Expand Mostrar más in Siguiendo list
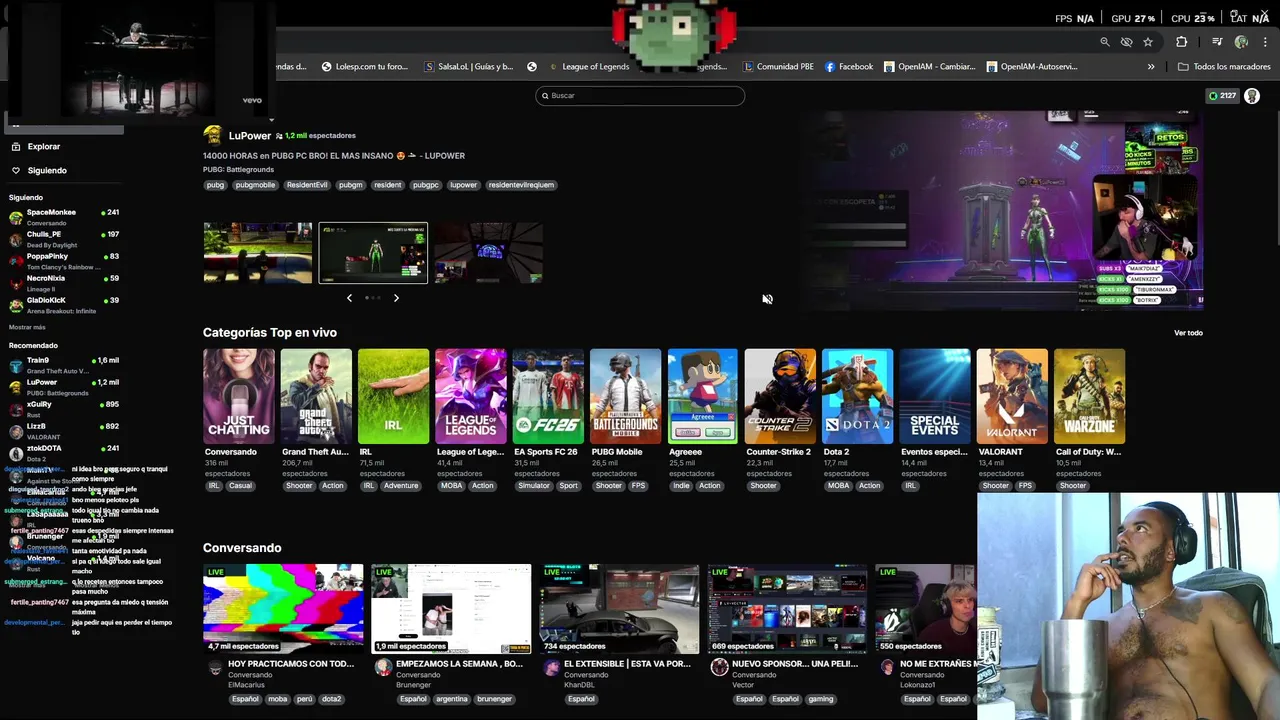 tap(27, 327)
